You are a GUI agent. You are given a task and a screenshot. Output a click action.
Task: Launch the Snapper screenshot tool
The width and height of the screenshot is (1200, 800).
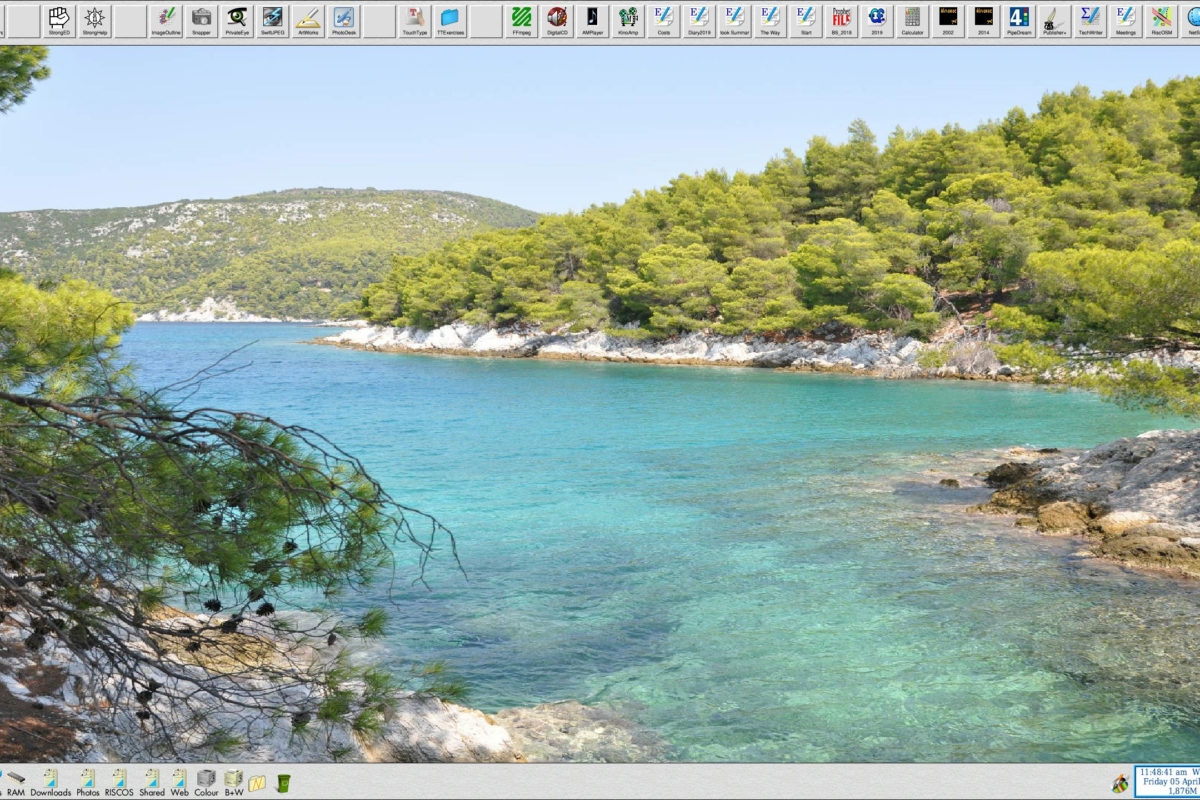(x=202, y=21)
